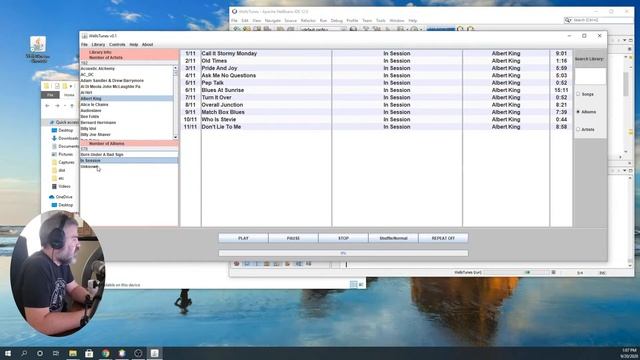Image resolution: width=640 pixels, height=360 pixels.
Task: Select song Blues At Sunrise
Action: point(222,90)
